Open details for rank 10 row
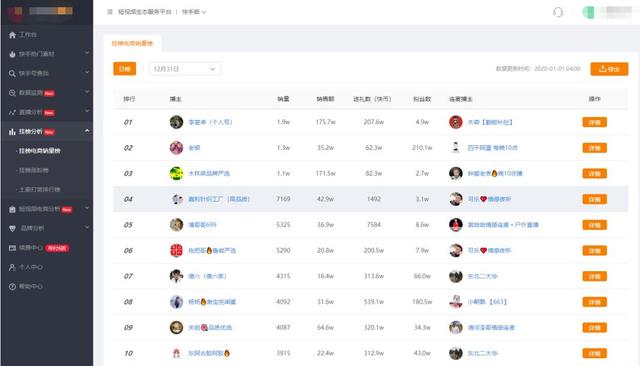 (594, 354)
